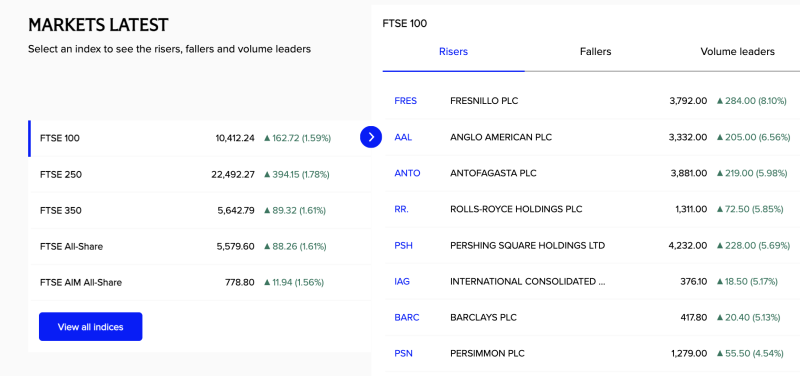Click Barclays price 417.80
The image size is (800, 376).
(x=694, y=317)
